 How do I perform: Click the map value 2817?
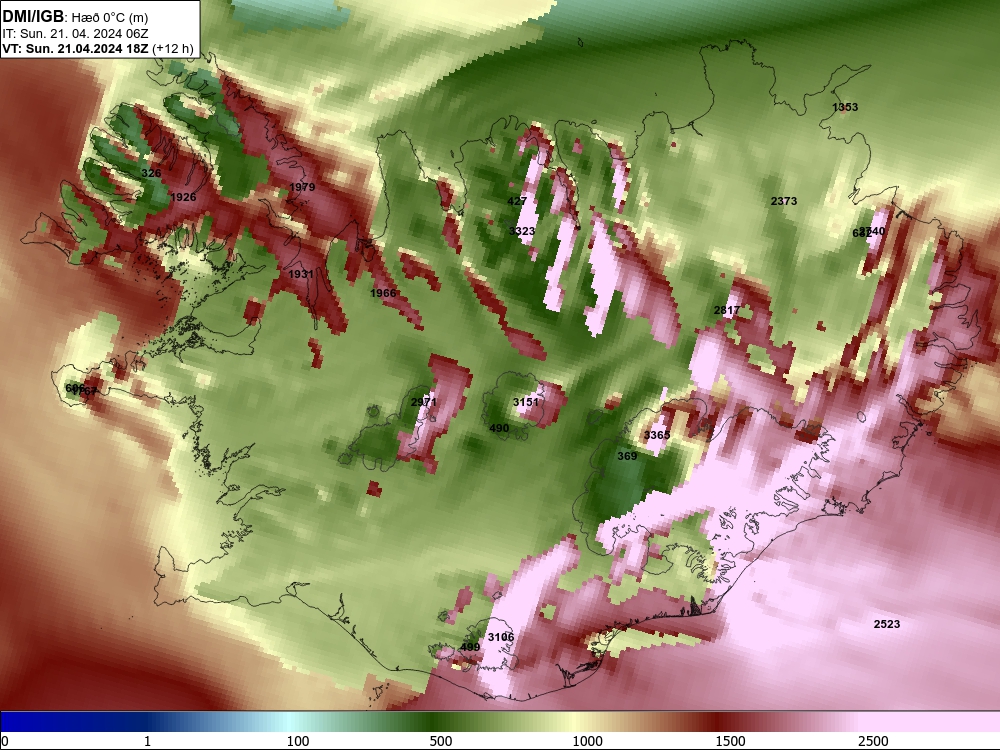[x=727, y=311]
